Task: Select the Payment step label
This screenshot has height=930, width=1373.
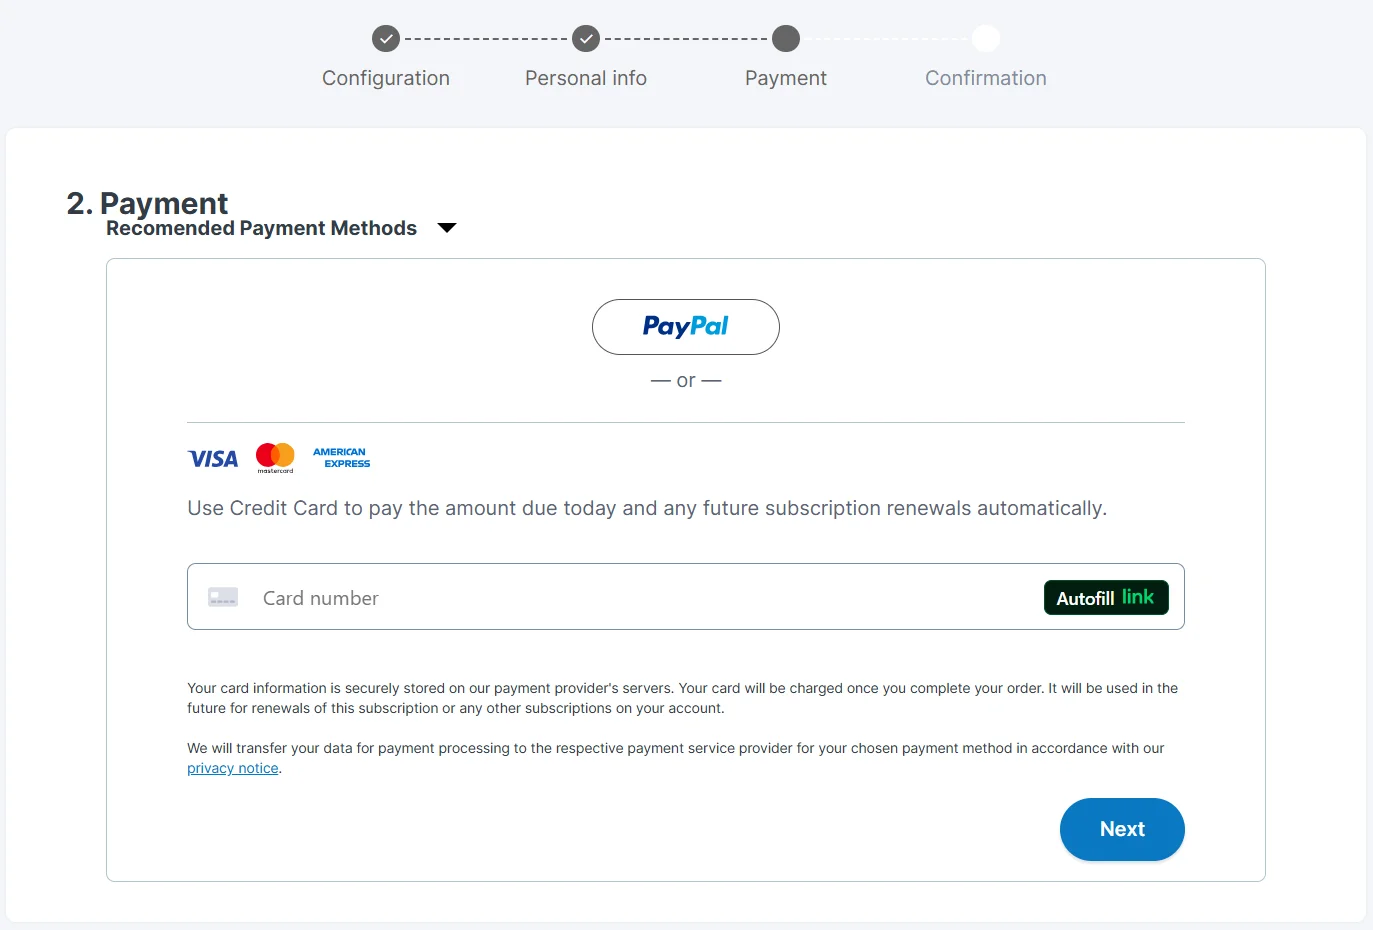Action: (786, 78)
